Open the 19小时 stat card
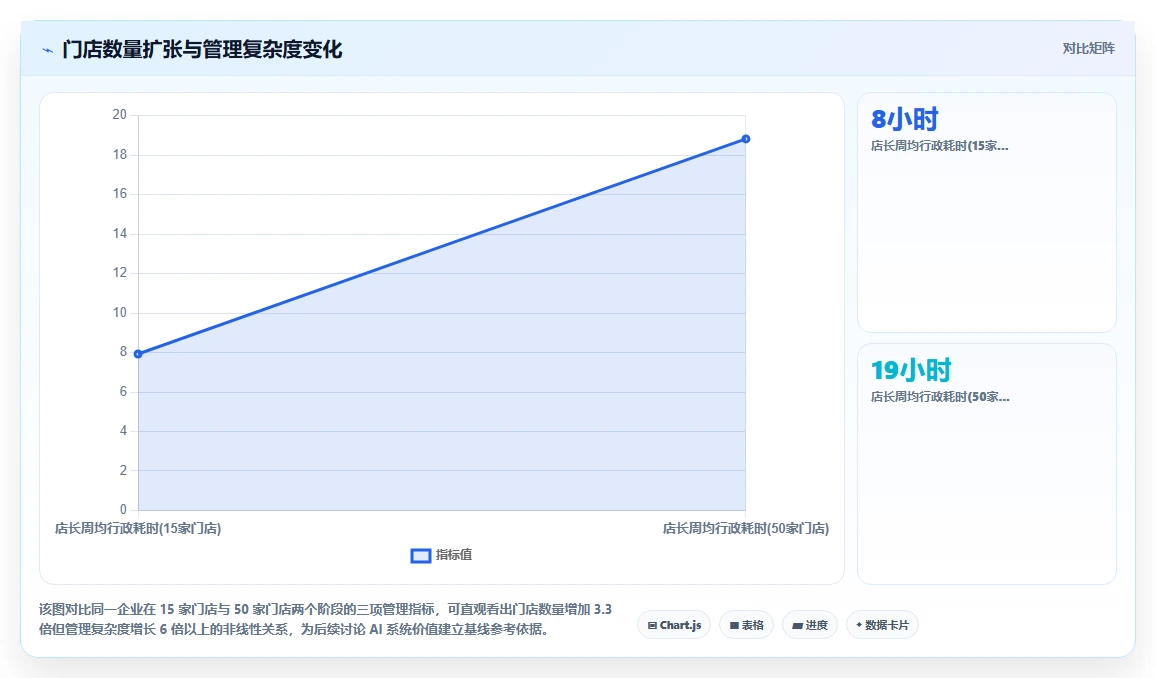Viewport: 1156px width, 678px height. coord(986,464)
